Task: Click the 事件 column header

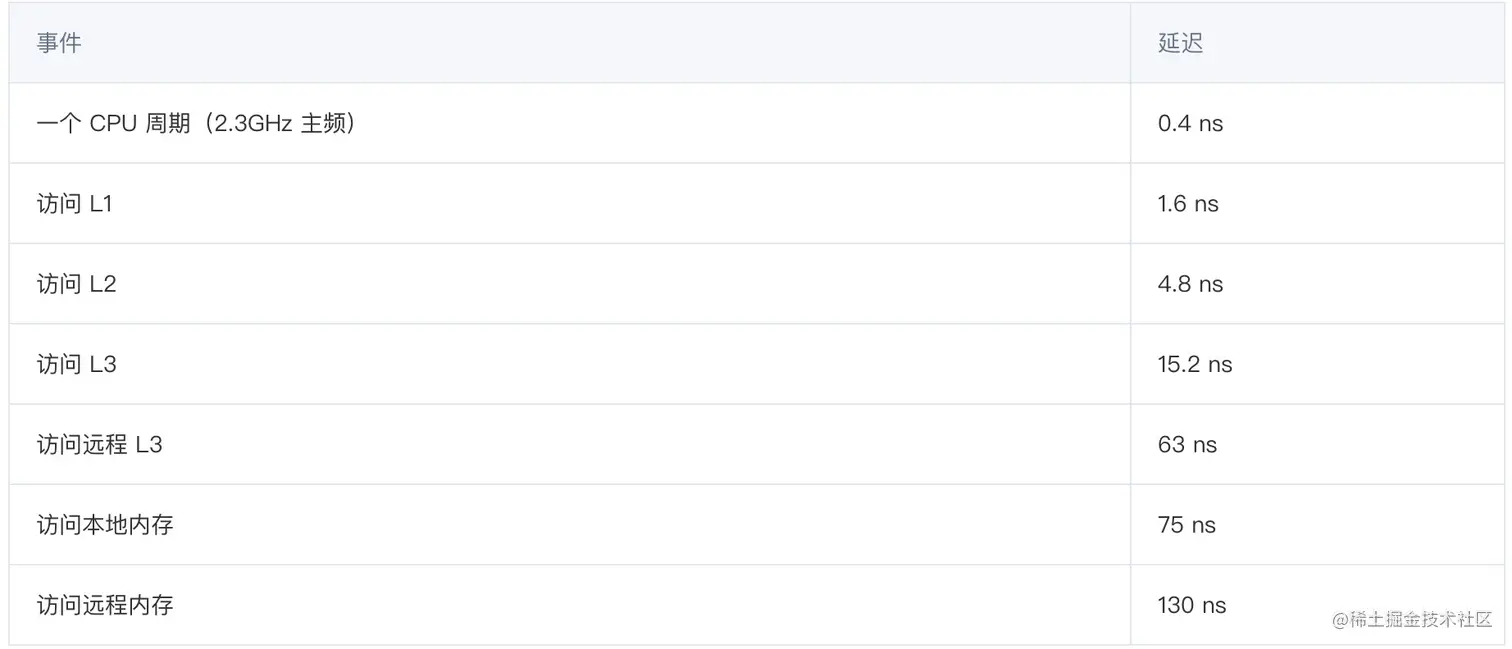Action: (59, 43)
